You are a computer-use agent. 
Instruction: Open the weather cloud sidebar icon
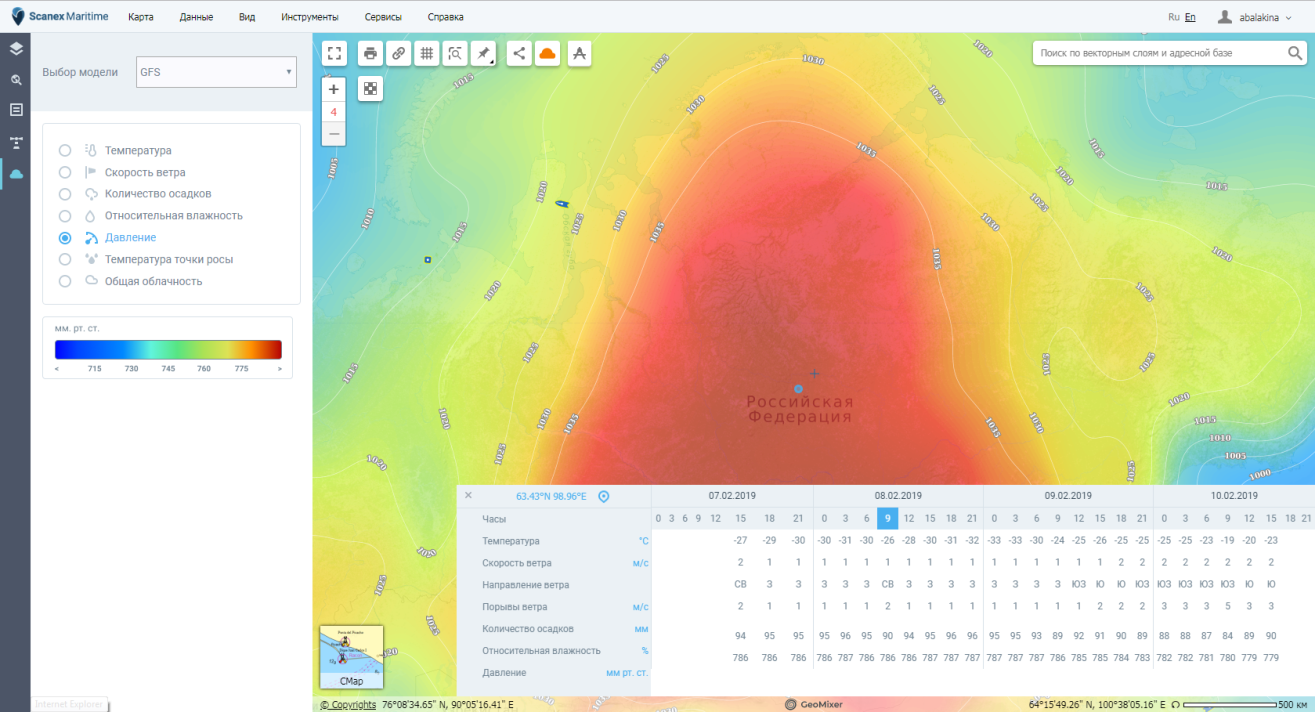(x=15, y=174)
